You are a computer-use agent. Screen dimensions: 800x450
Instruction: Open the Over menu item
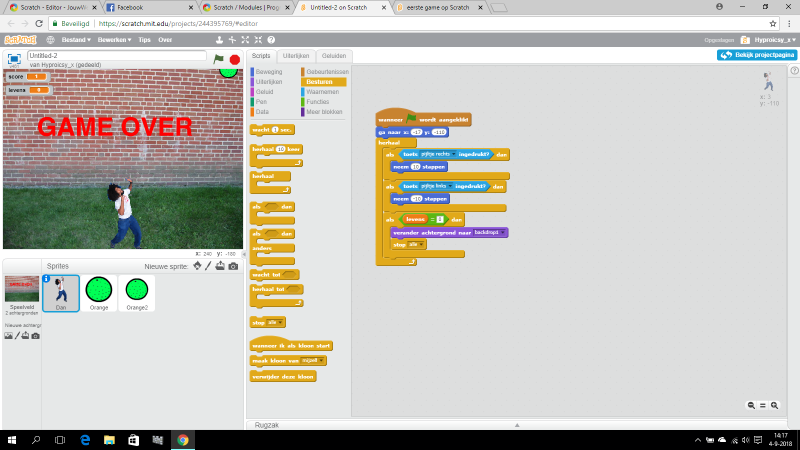coord(165,40)
